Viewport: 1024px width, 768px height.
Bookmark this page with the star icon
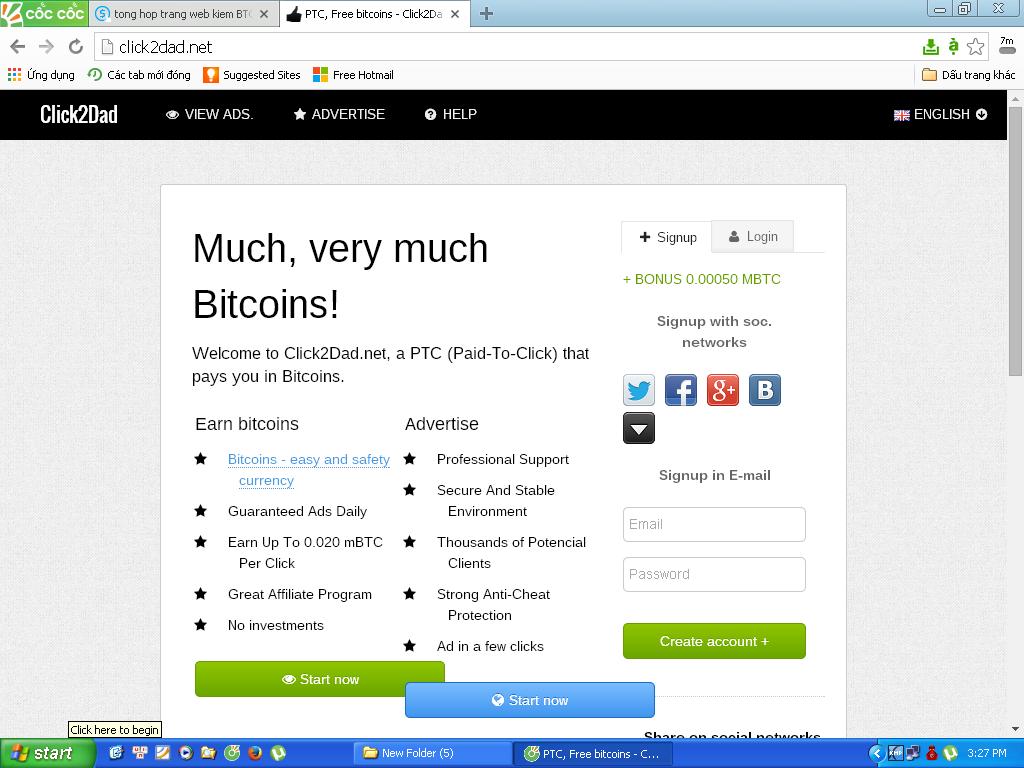[976, 46]
